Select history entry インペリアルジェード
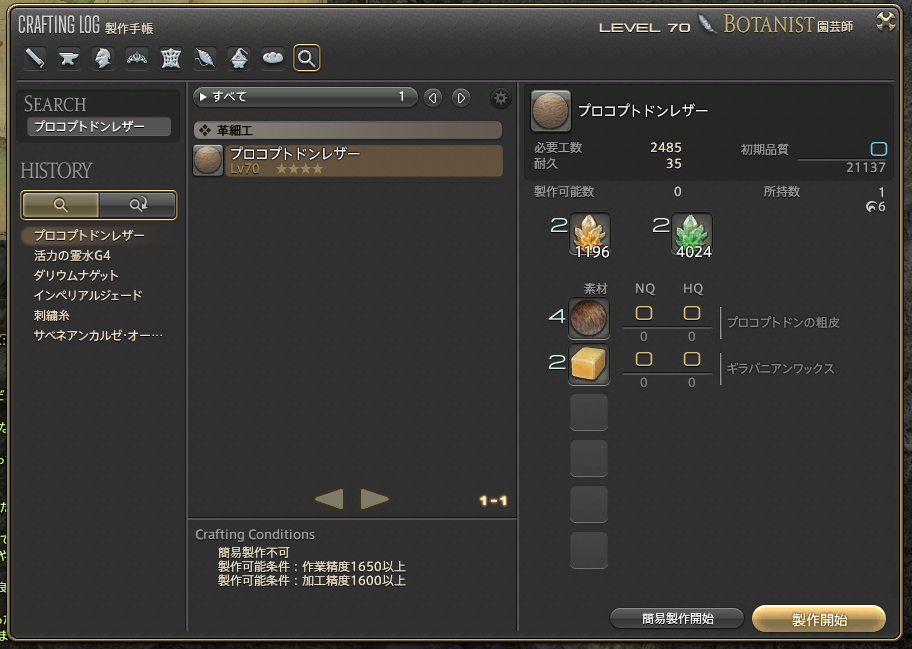Viewport: 912px width, 649px height. pyautogui.click(x=88, y=295)
